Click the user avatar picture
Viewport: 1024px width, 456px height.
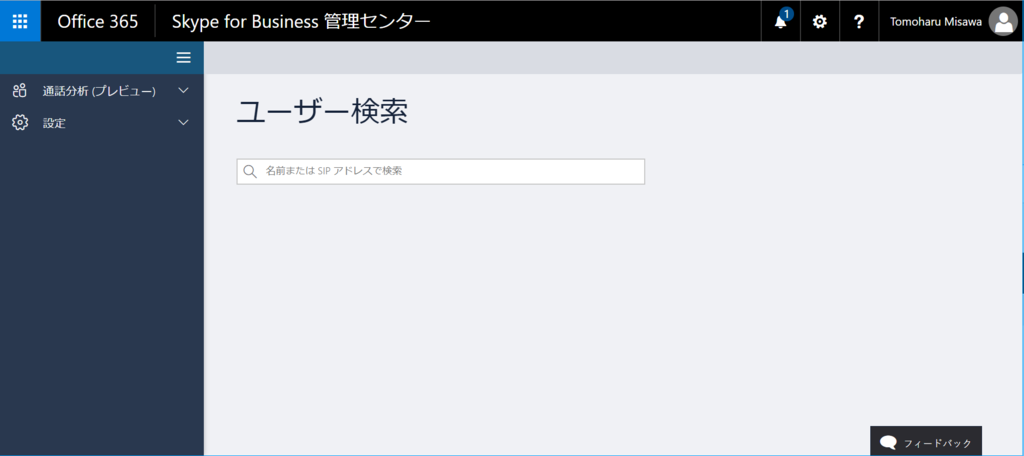coord(1002,22)
